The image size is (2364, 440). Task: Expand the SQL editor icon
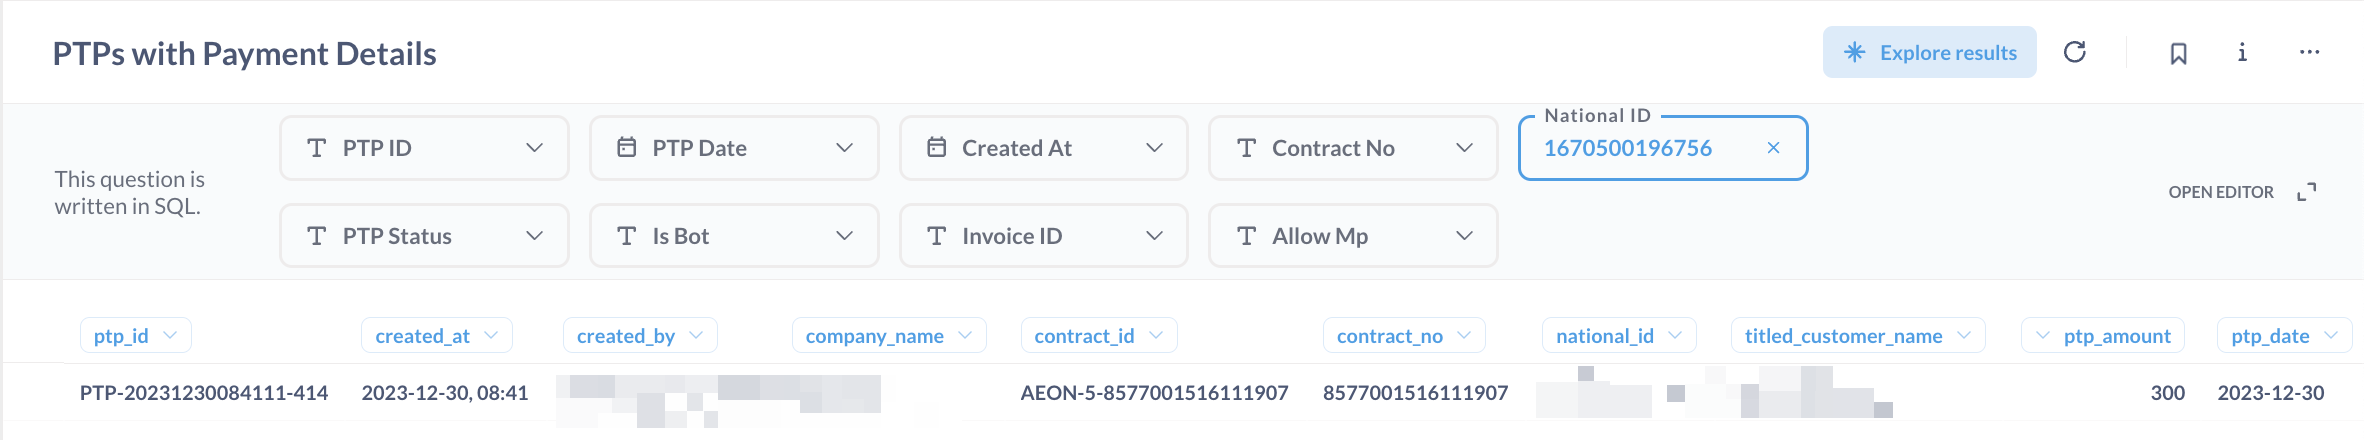click(x=2307, y=192)
